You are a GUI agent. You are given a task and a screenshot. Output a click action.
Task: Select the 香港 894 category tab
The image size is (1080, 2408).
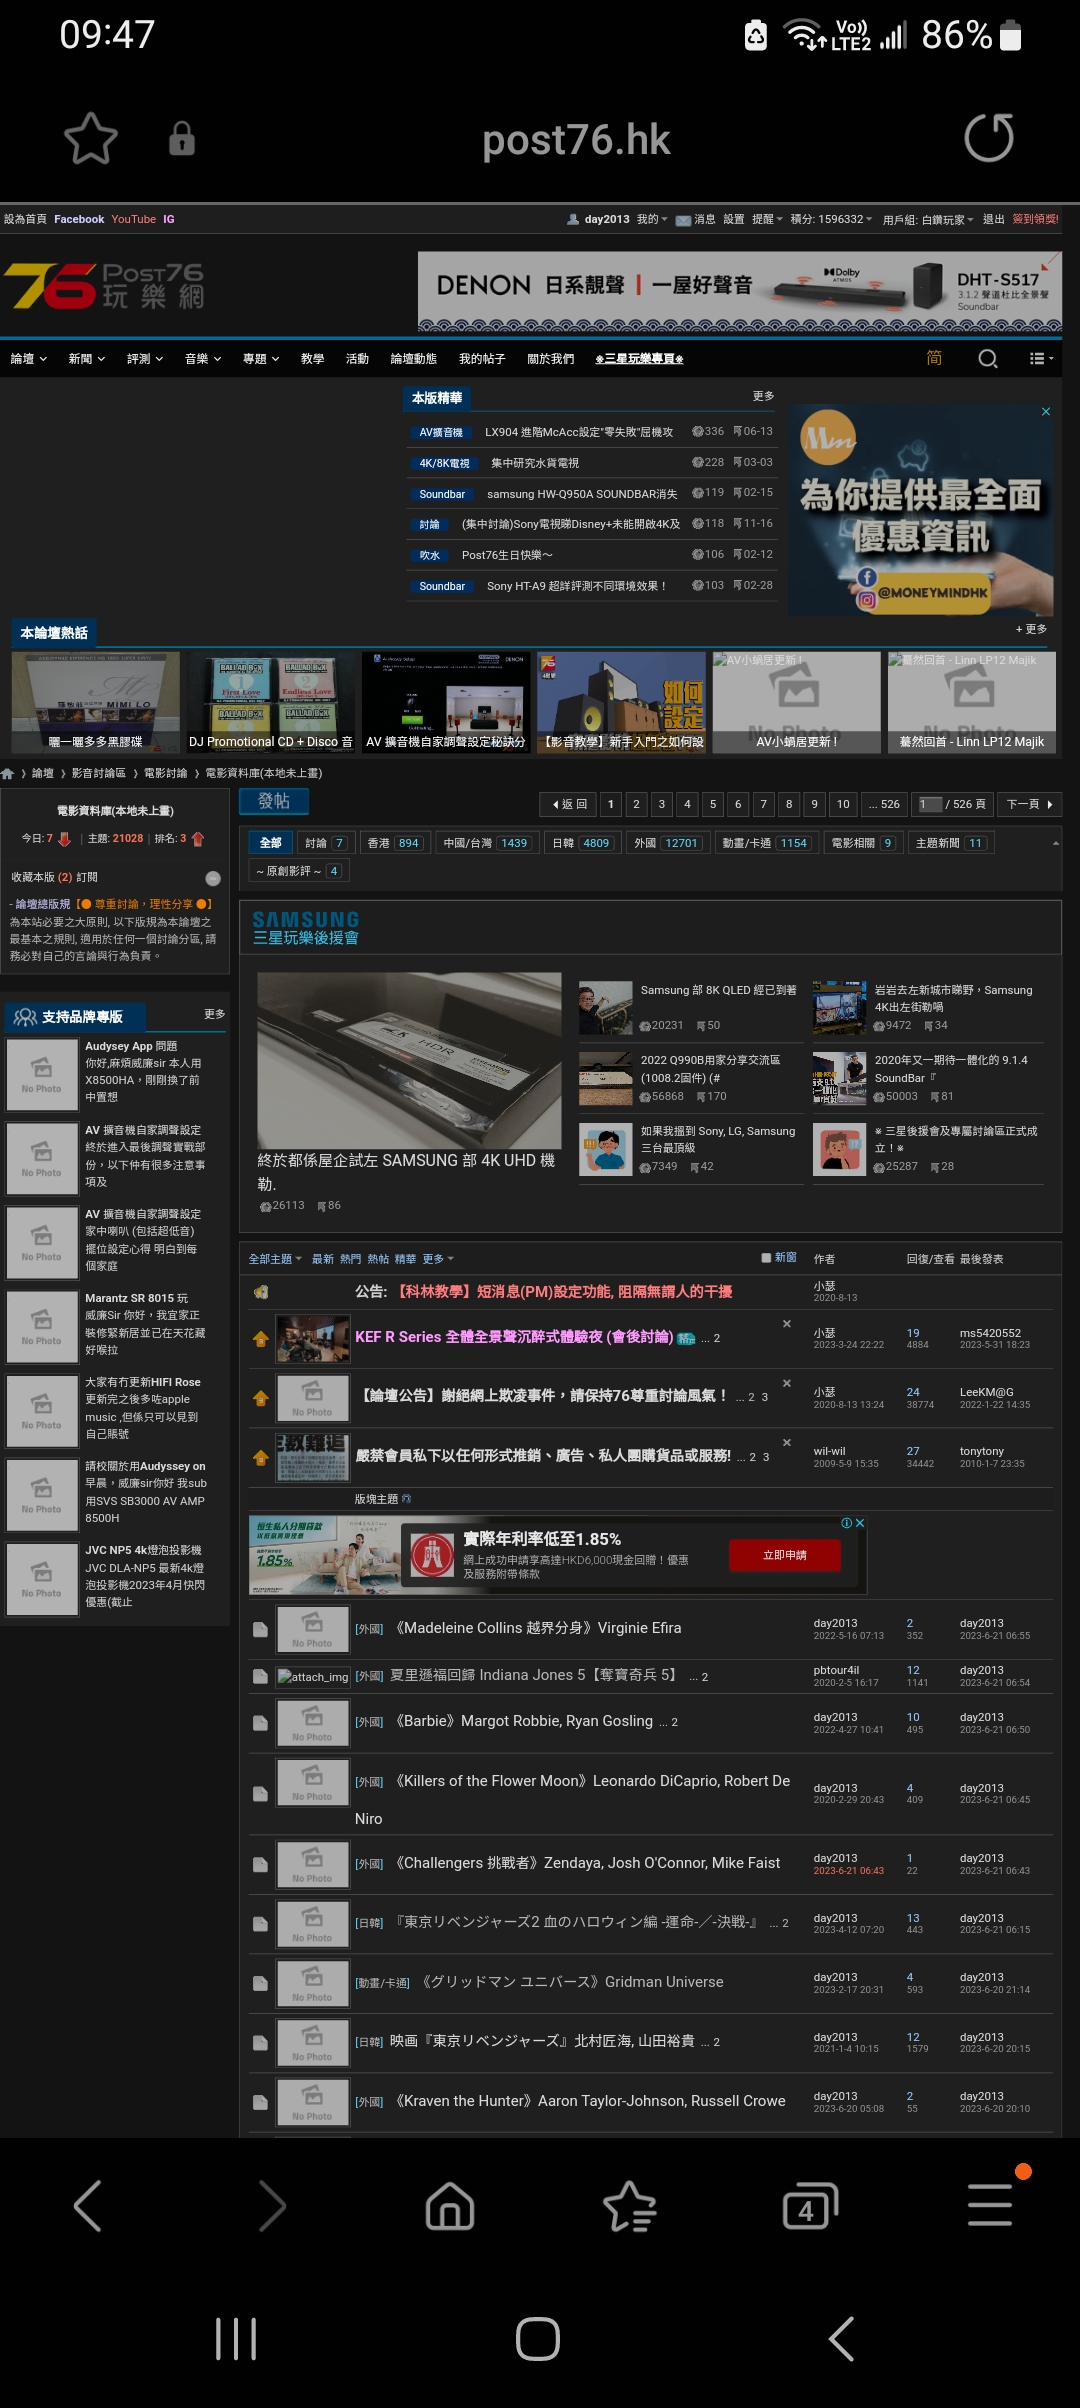pyautogui.click(x=393, y=843)
